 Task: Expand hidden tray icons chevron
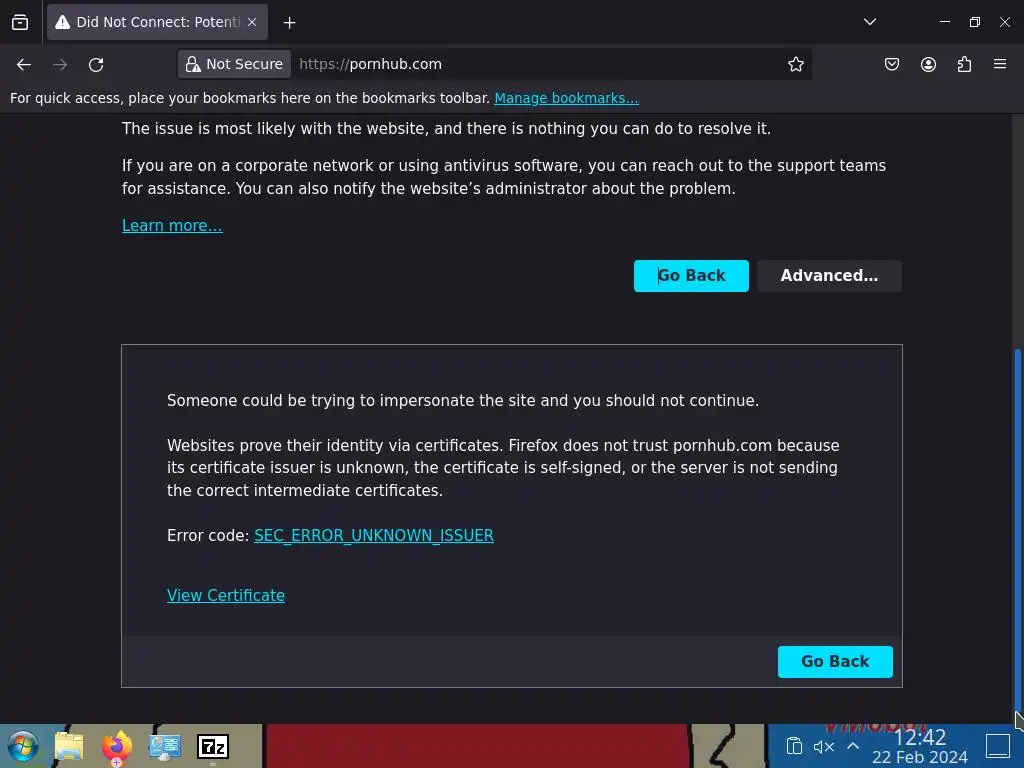(853, 746)
